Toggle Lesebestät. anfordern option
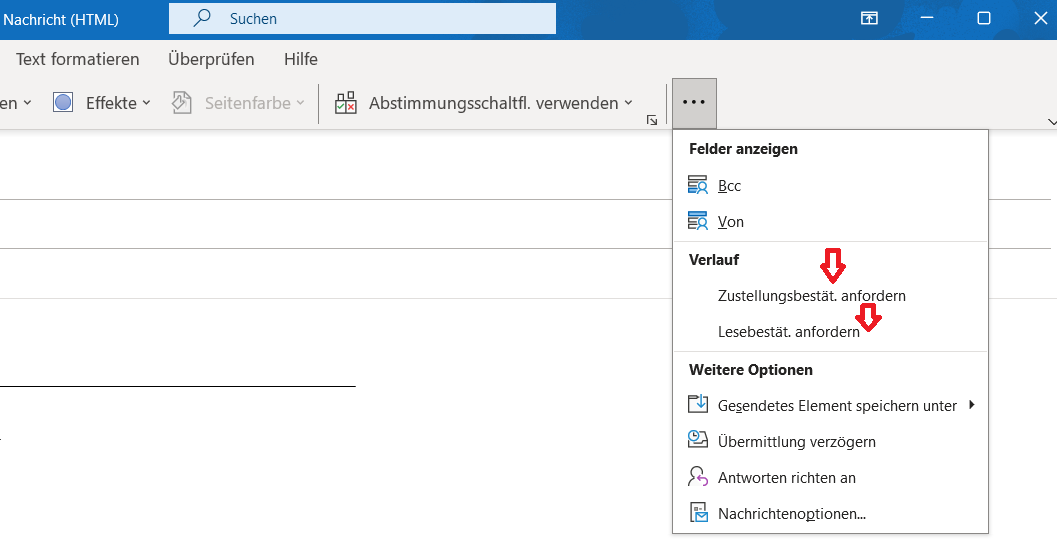 point(830,332)
